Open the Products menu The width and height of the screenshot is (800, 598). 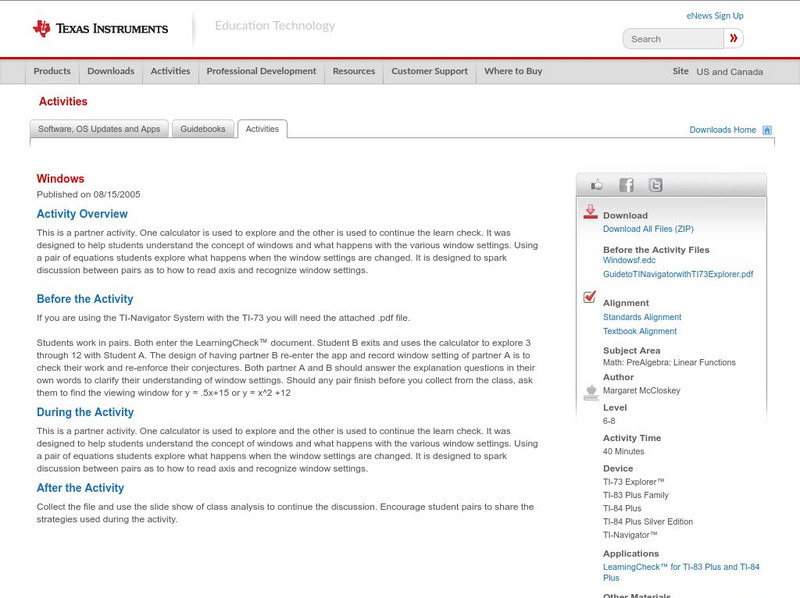click(52, 71)
